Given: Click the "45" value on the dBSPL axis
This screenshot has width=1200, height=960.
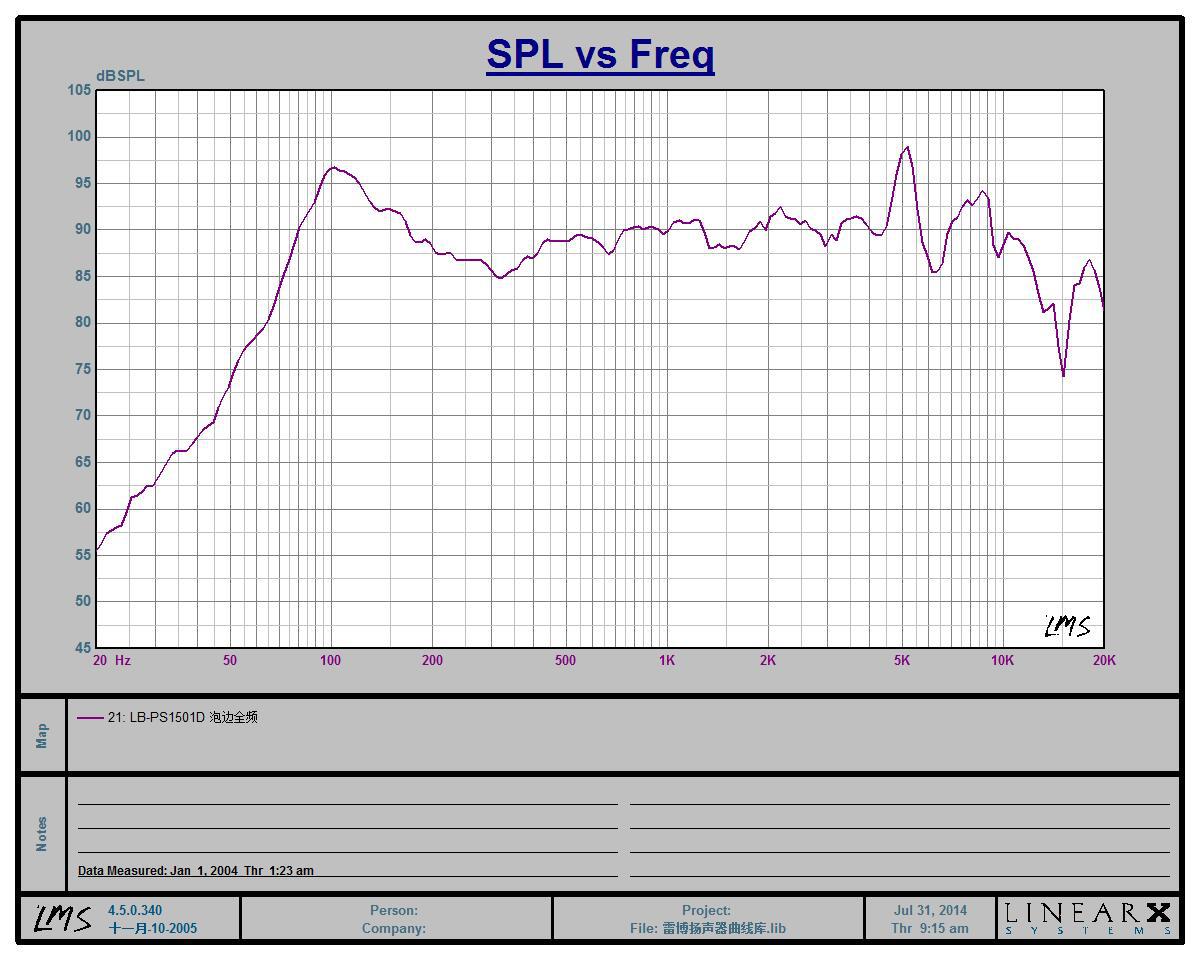Looking at the screenshot, I should (x=83, y=648).
